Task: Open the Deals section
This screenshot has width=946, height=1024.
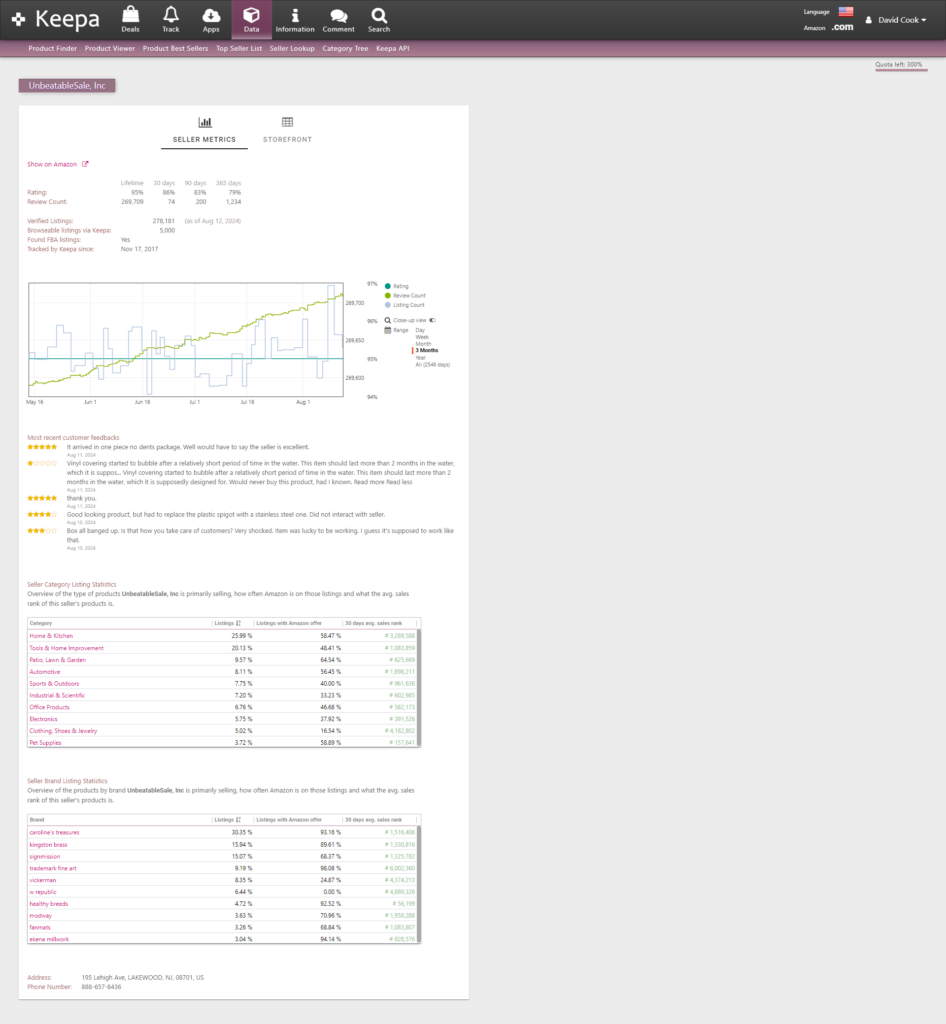Action: tap(131, 20)
